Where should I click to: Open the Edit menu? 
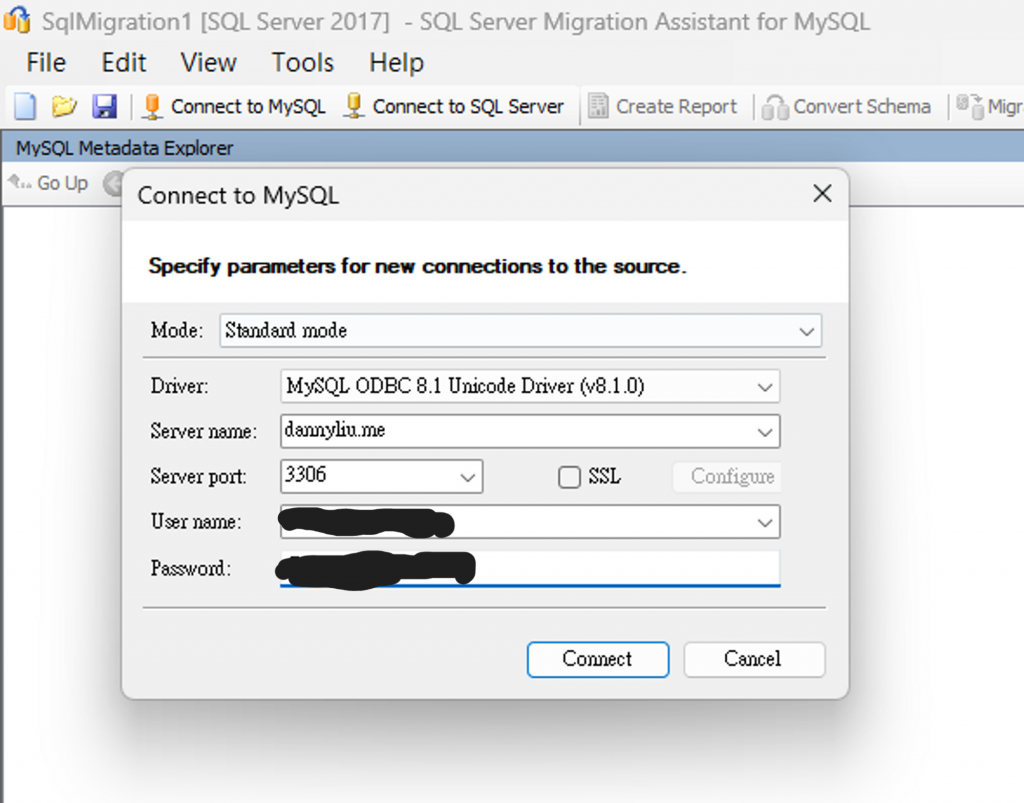click(123, 63)
